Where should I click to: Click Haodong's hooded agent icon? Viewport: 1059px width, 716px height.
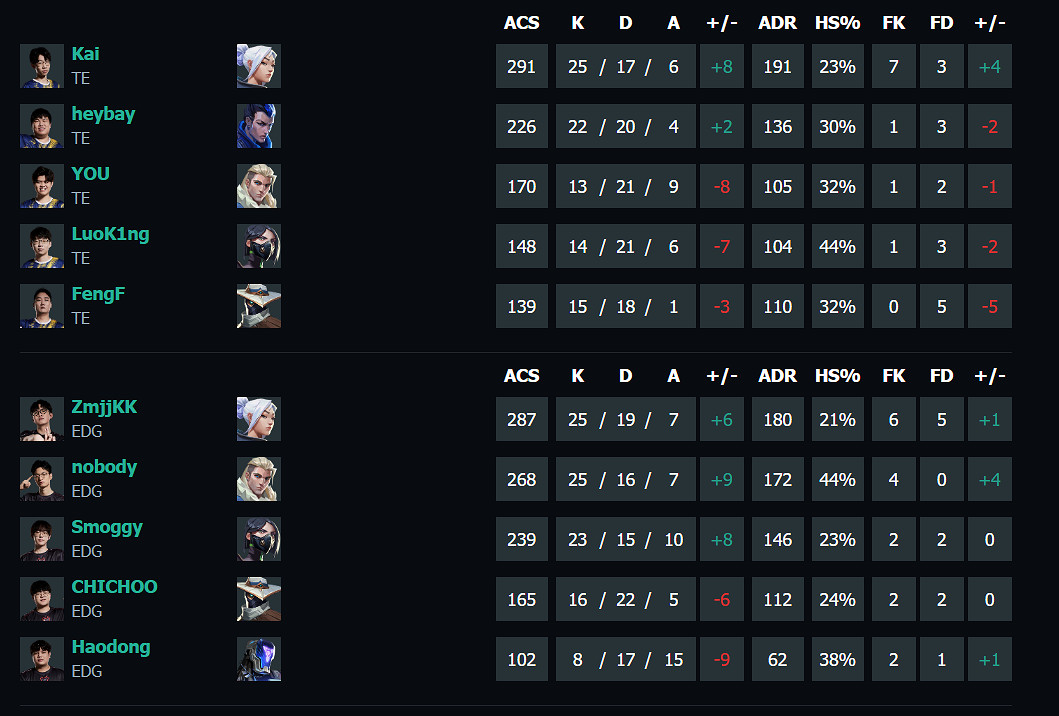point(259,659)
